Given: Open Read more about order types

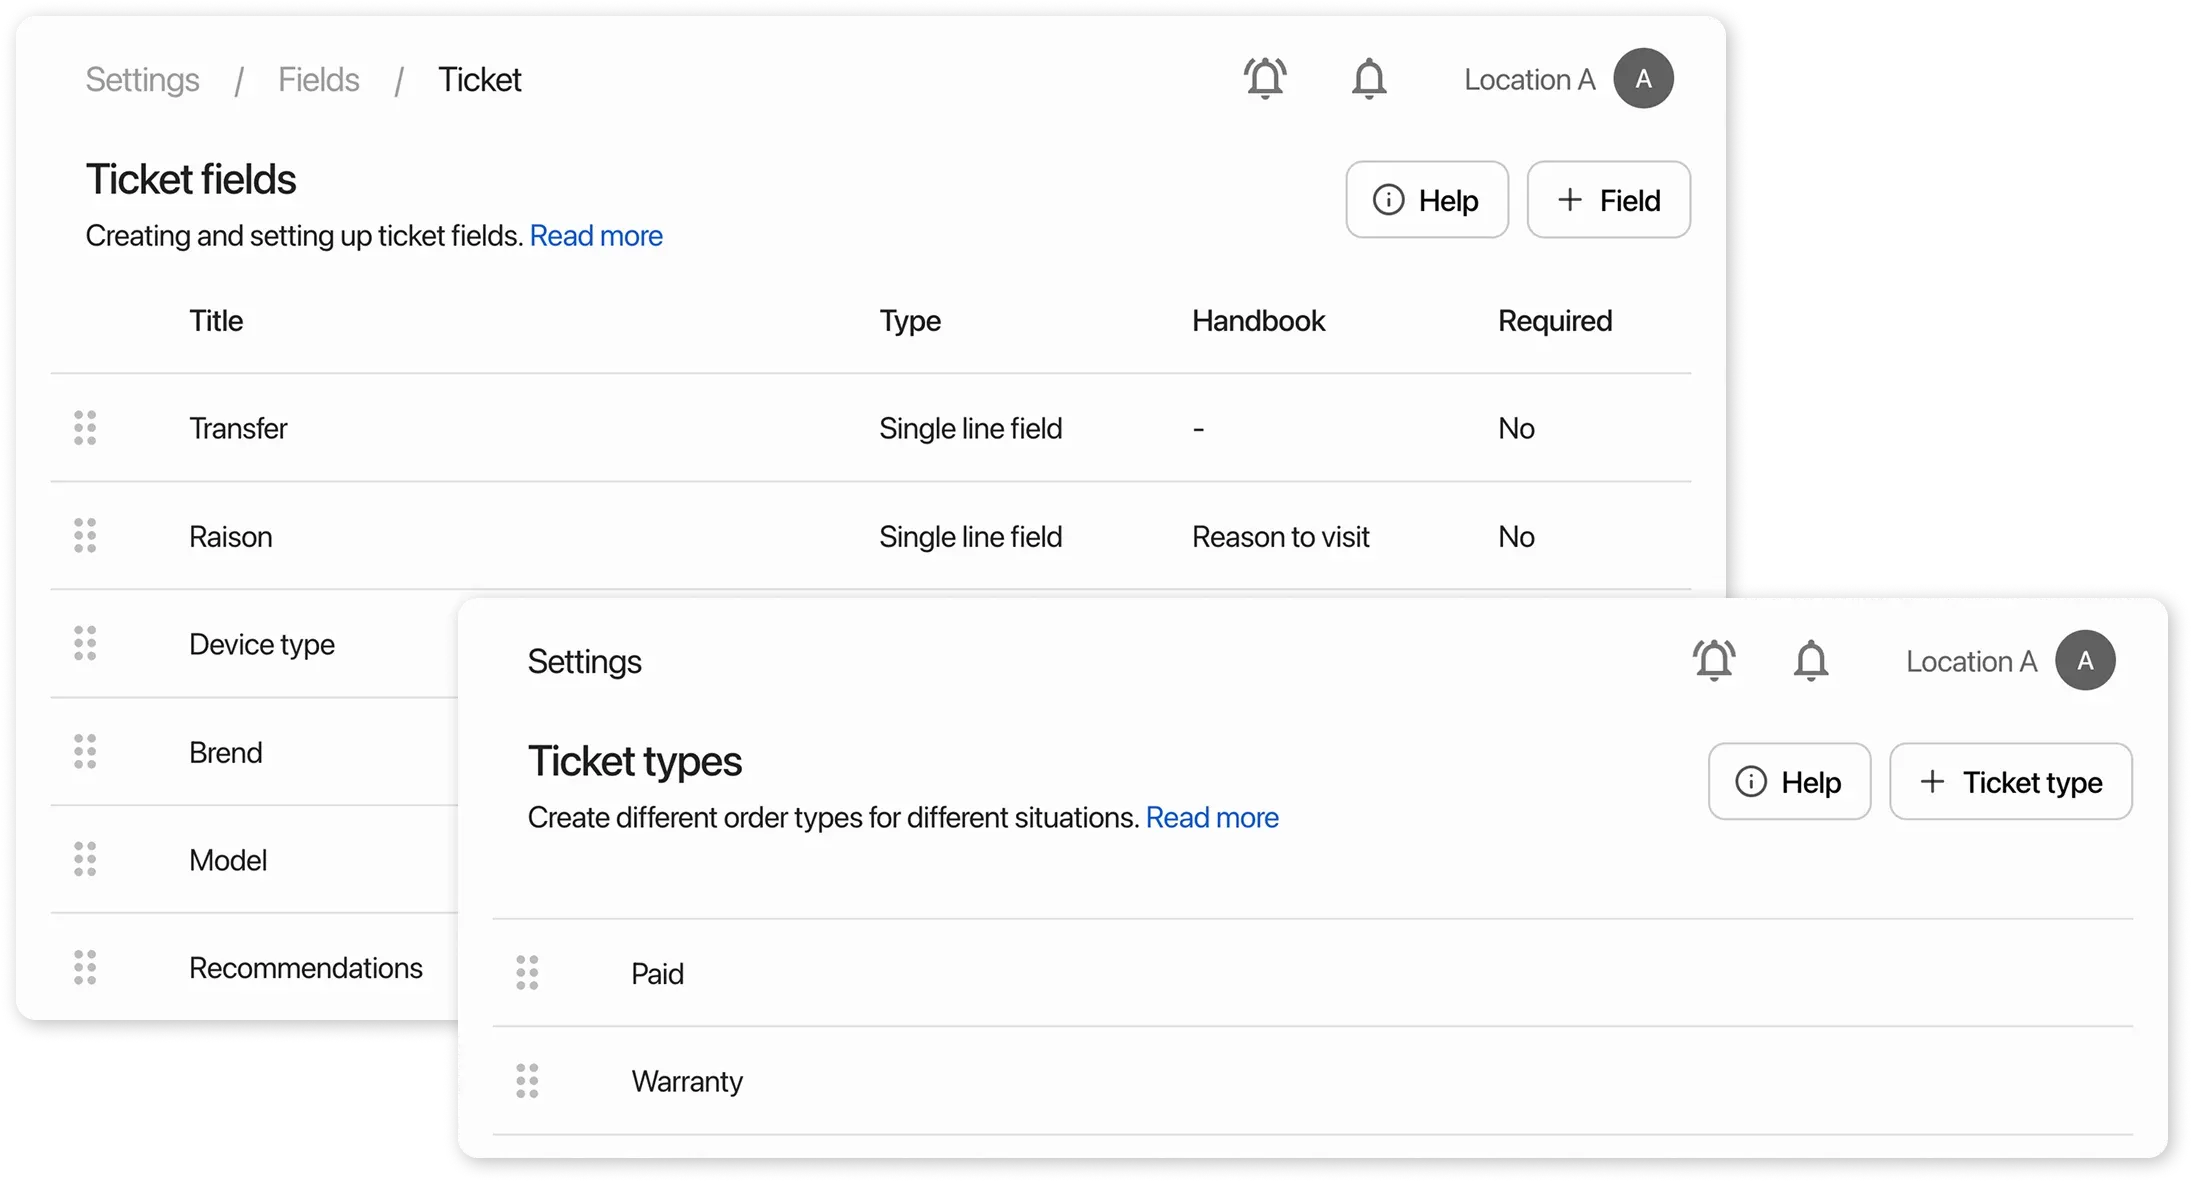Looking at the screenshot, I should coord(1212,817).
